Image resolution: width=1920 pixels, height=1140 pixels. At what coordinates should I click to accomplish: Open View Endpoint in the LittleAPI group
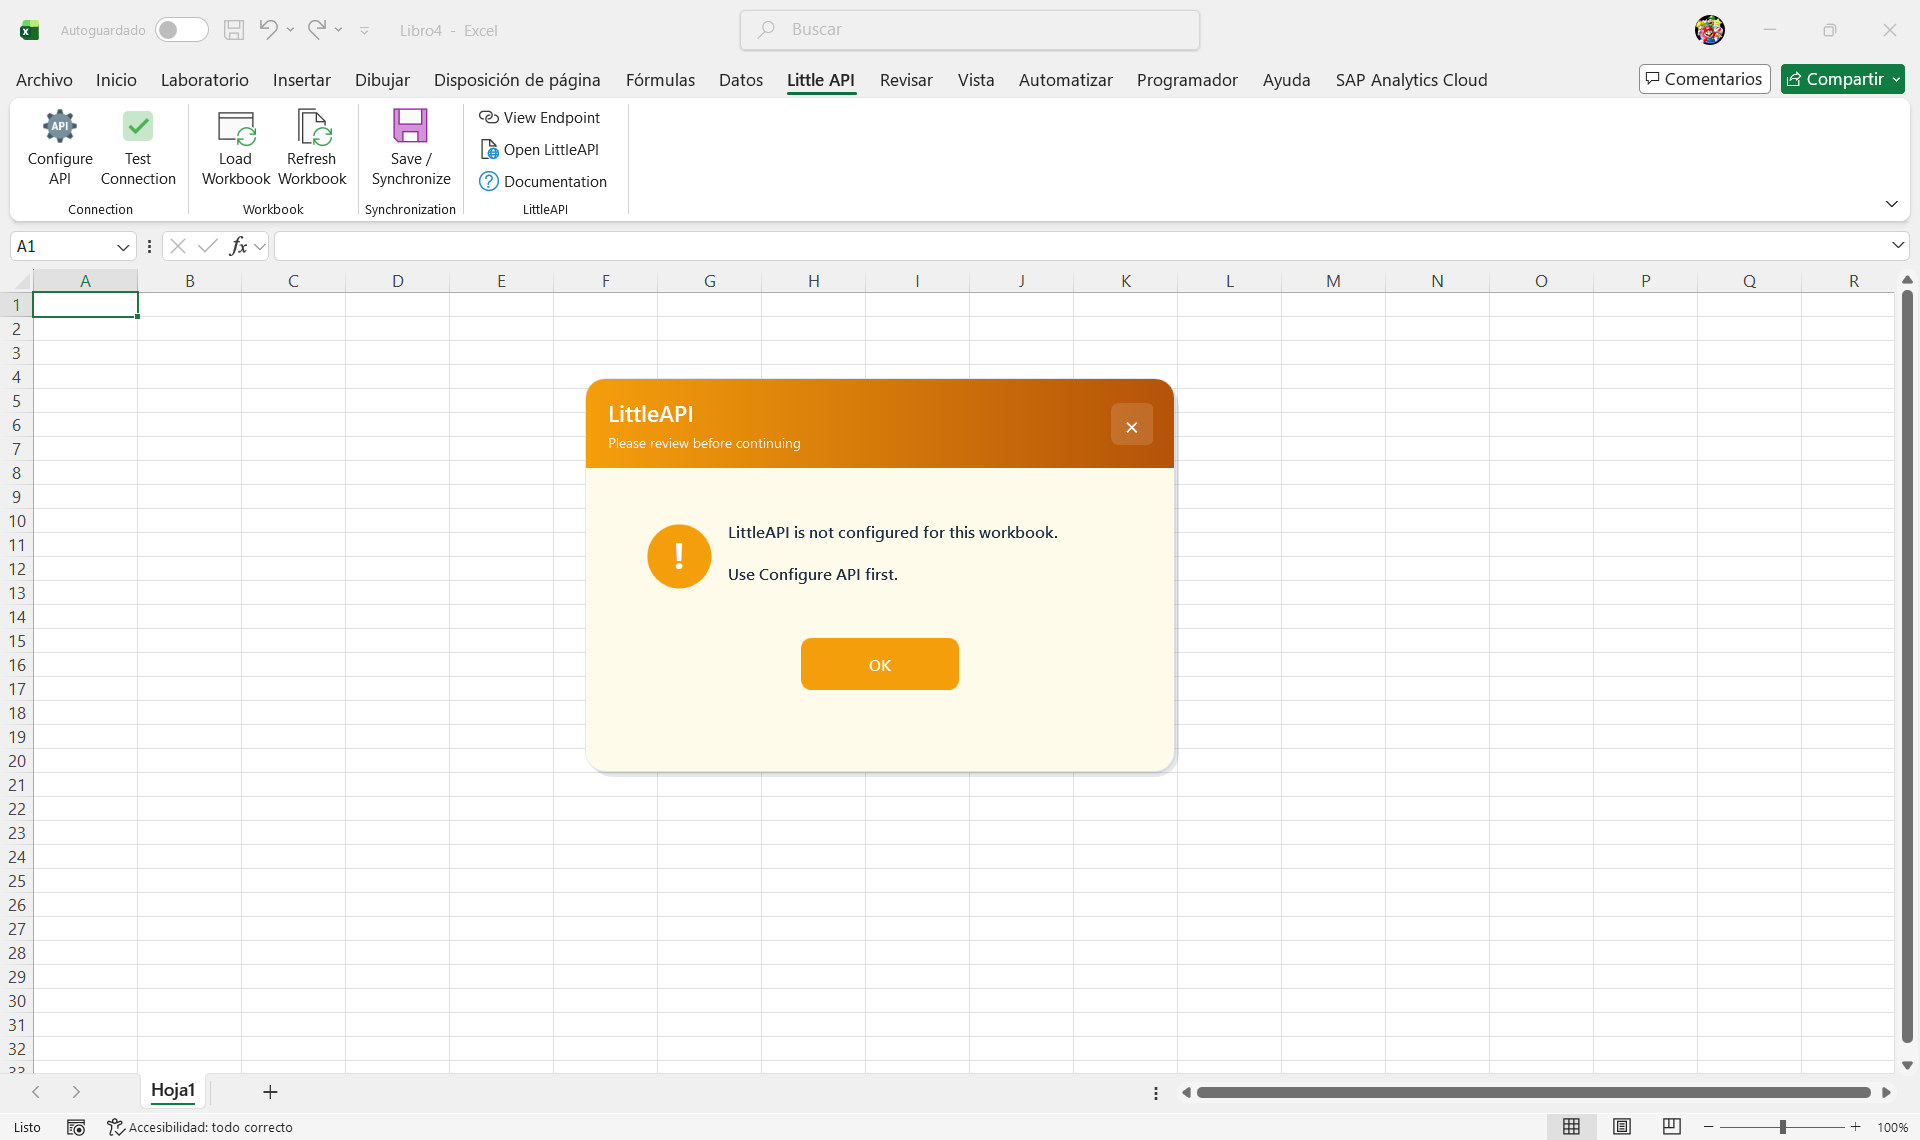tap(540, 117)
